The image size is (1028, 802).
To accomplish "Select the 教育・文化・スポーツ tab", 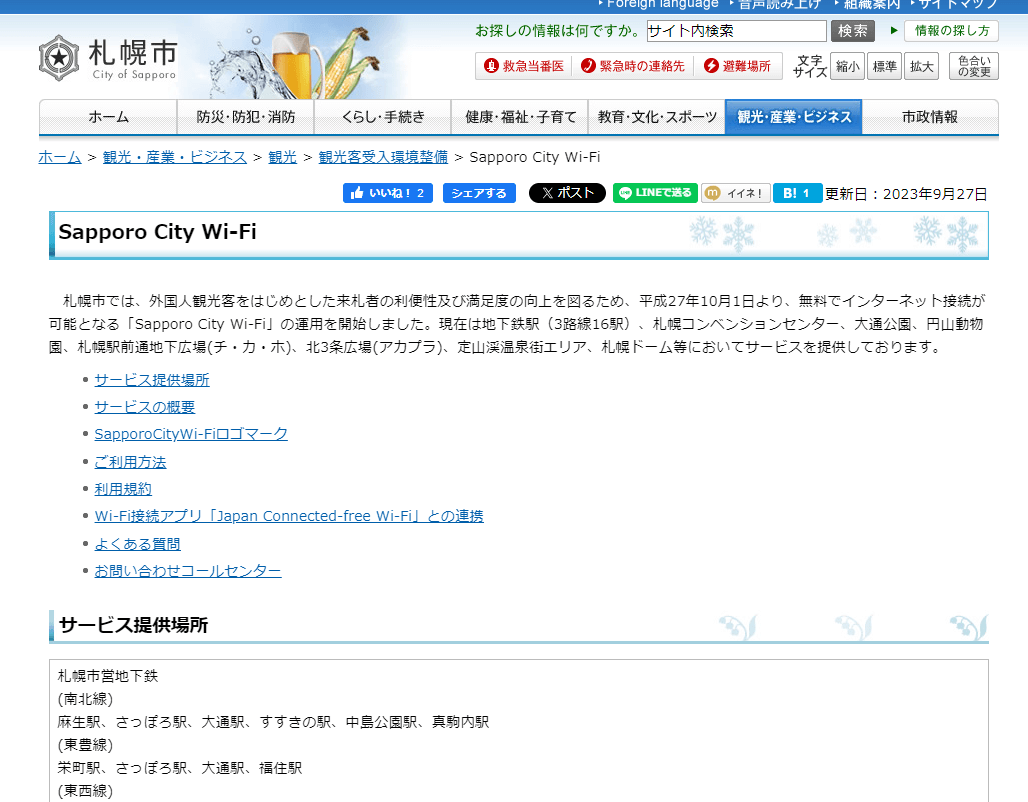I will 657,117.
